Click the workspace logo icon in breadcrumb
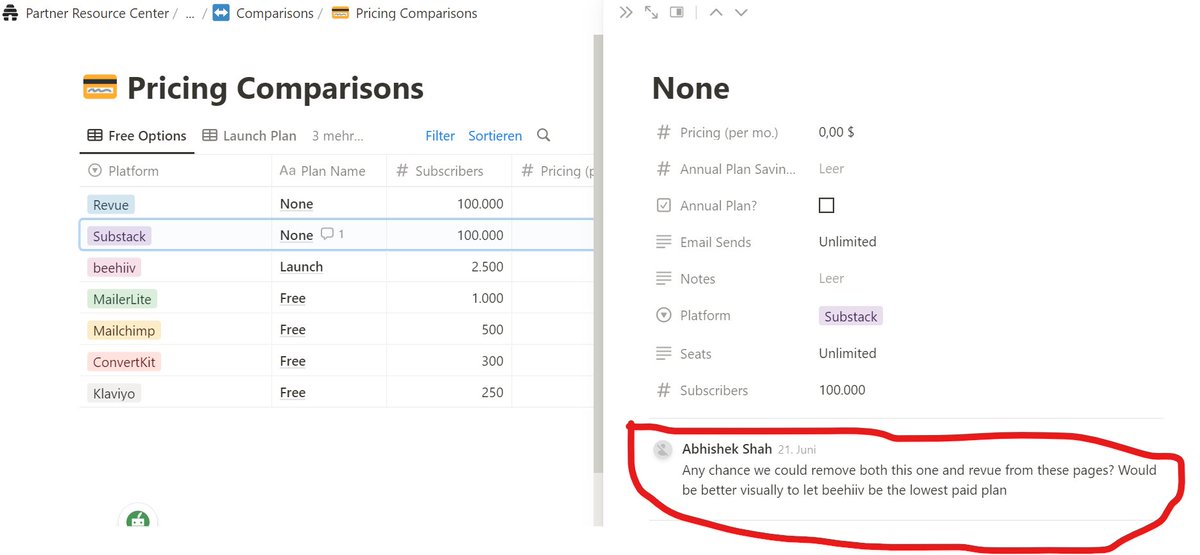 [x=12, y=13]
